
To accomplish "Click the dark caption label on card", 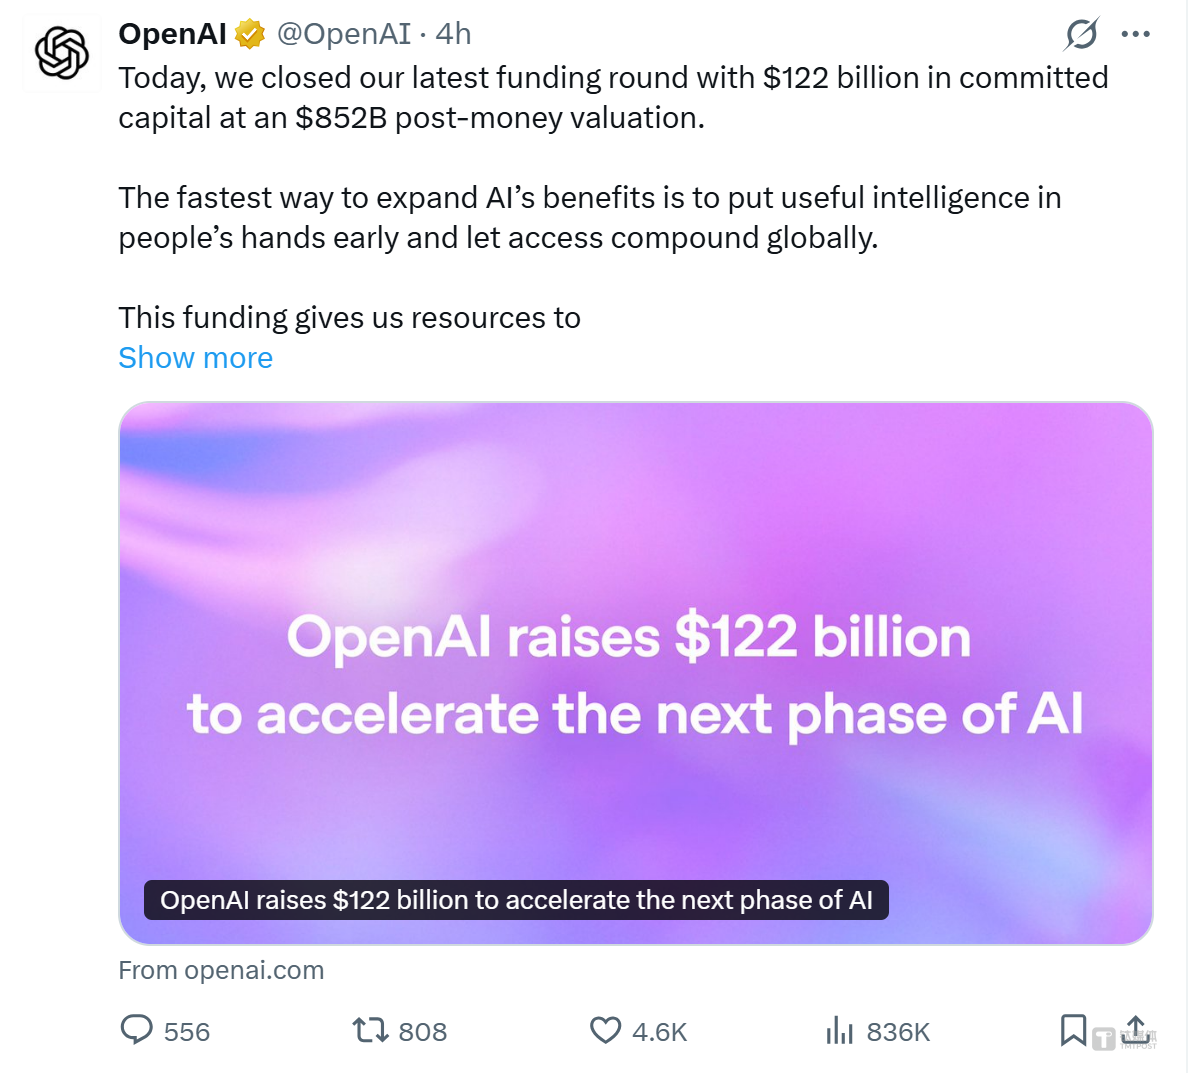I will tap(516, 900).
